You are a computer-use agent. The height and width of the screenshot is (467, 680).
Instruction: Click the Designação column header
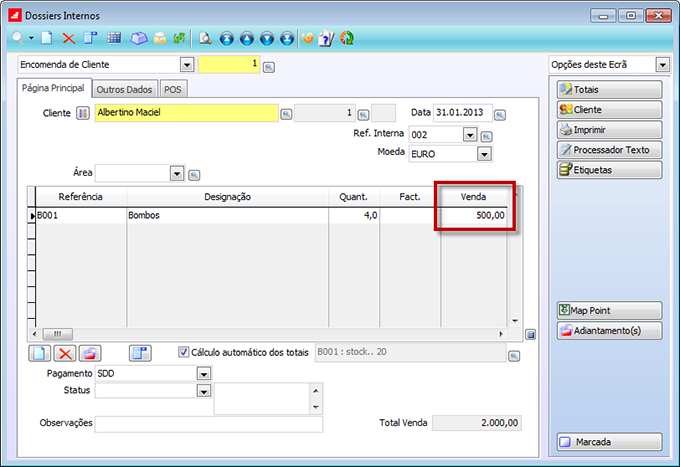click(228, 197)
